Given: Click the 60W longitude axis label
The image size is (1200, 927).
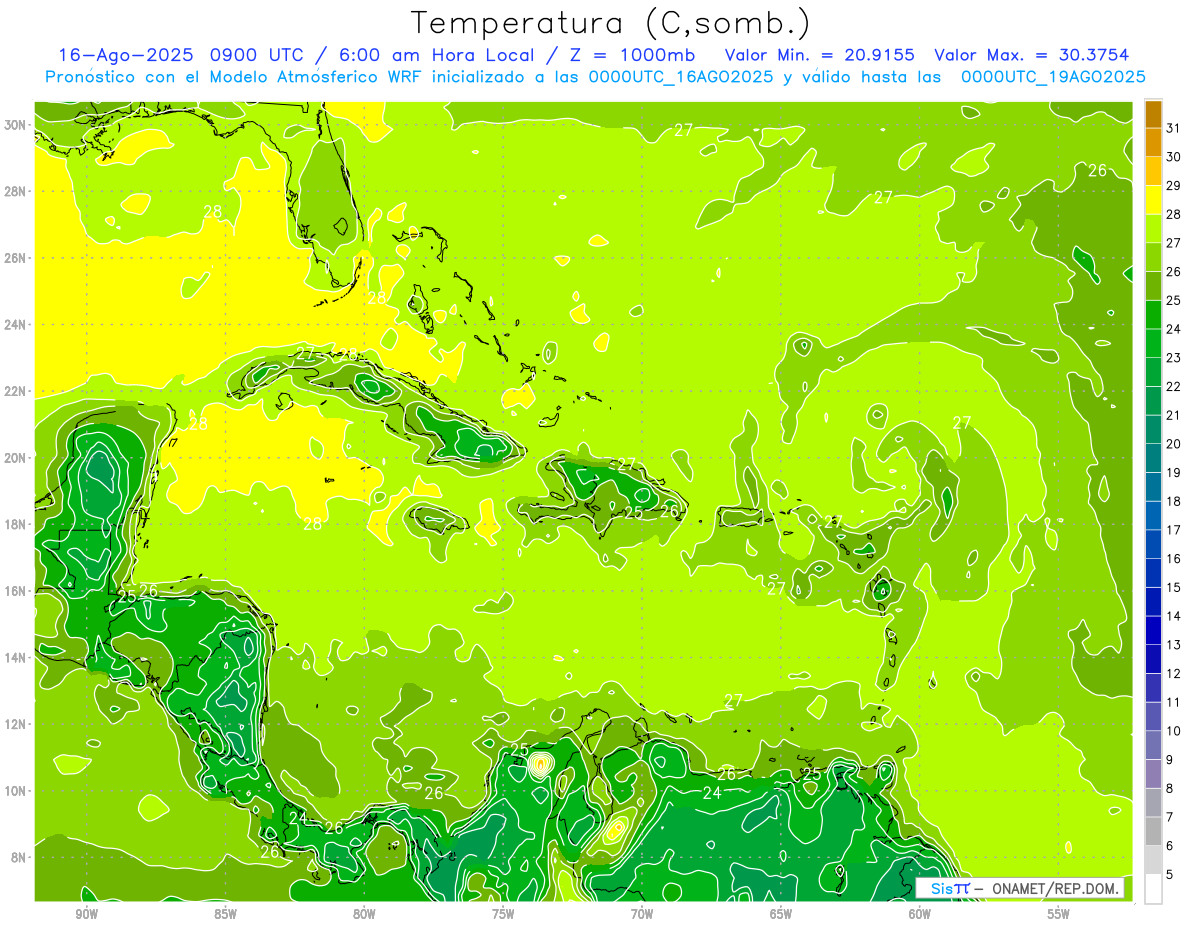Looking at the screenshot, I should coord(920,914).
